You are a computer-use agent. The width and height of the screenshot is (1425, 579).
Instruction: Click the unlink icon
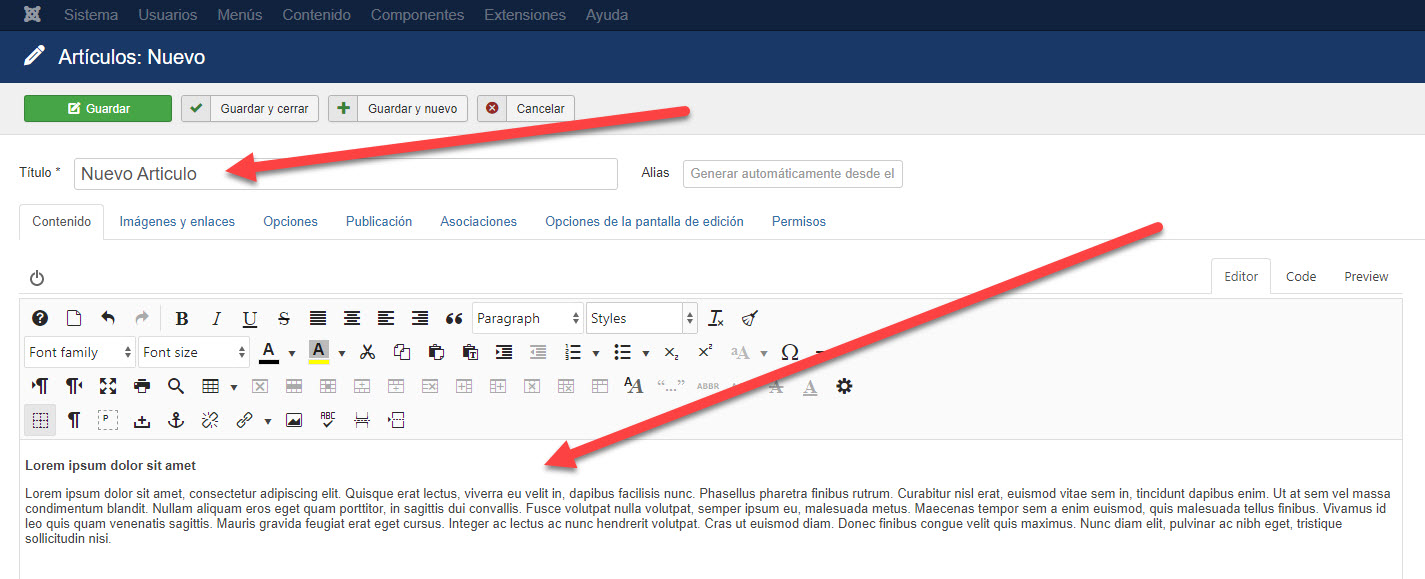coord(210,420)
